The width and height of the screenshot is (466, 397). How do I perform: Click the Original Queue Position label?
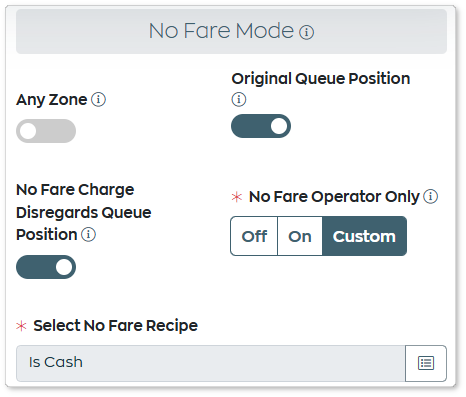pos(321,79)
